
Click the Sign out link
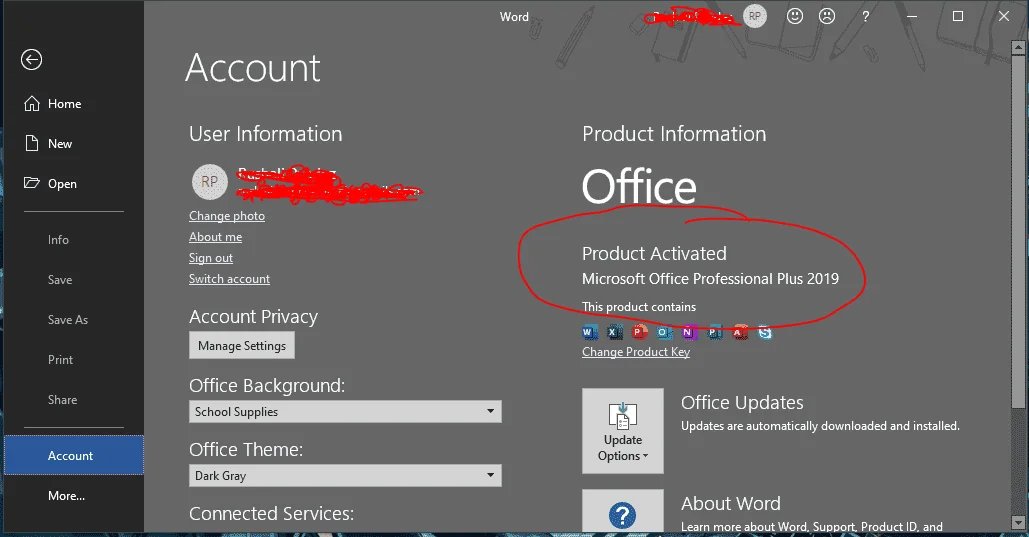tap(211, 258)
